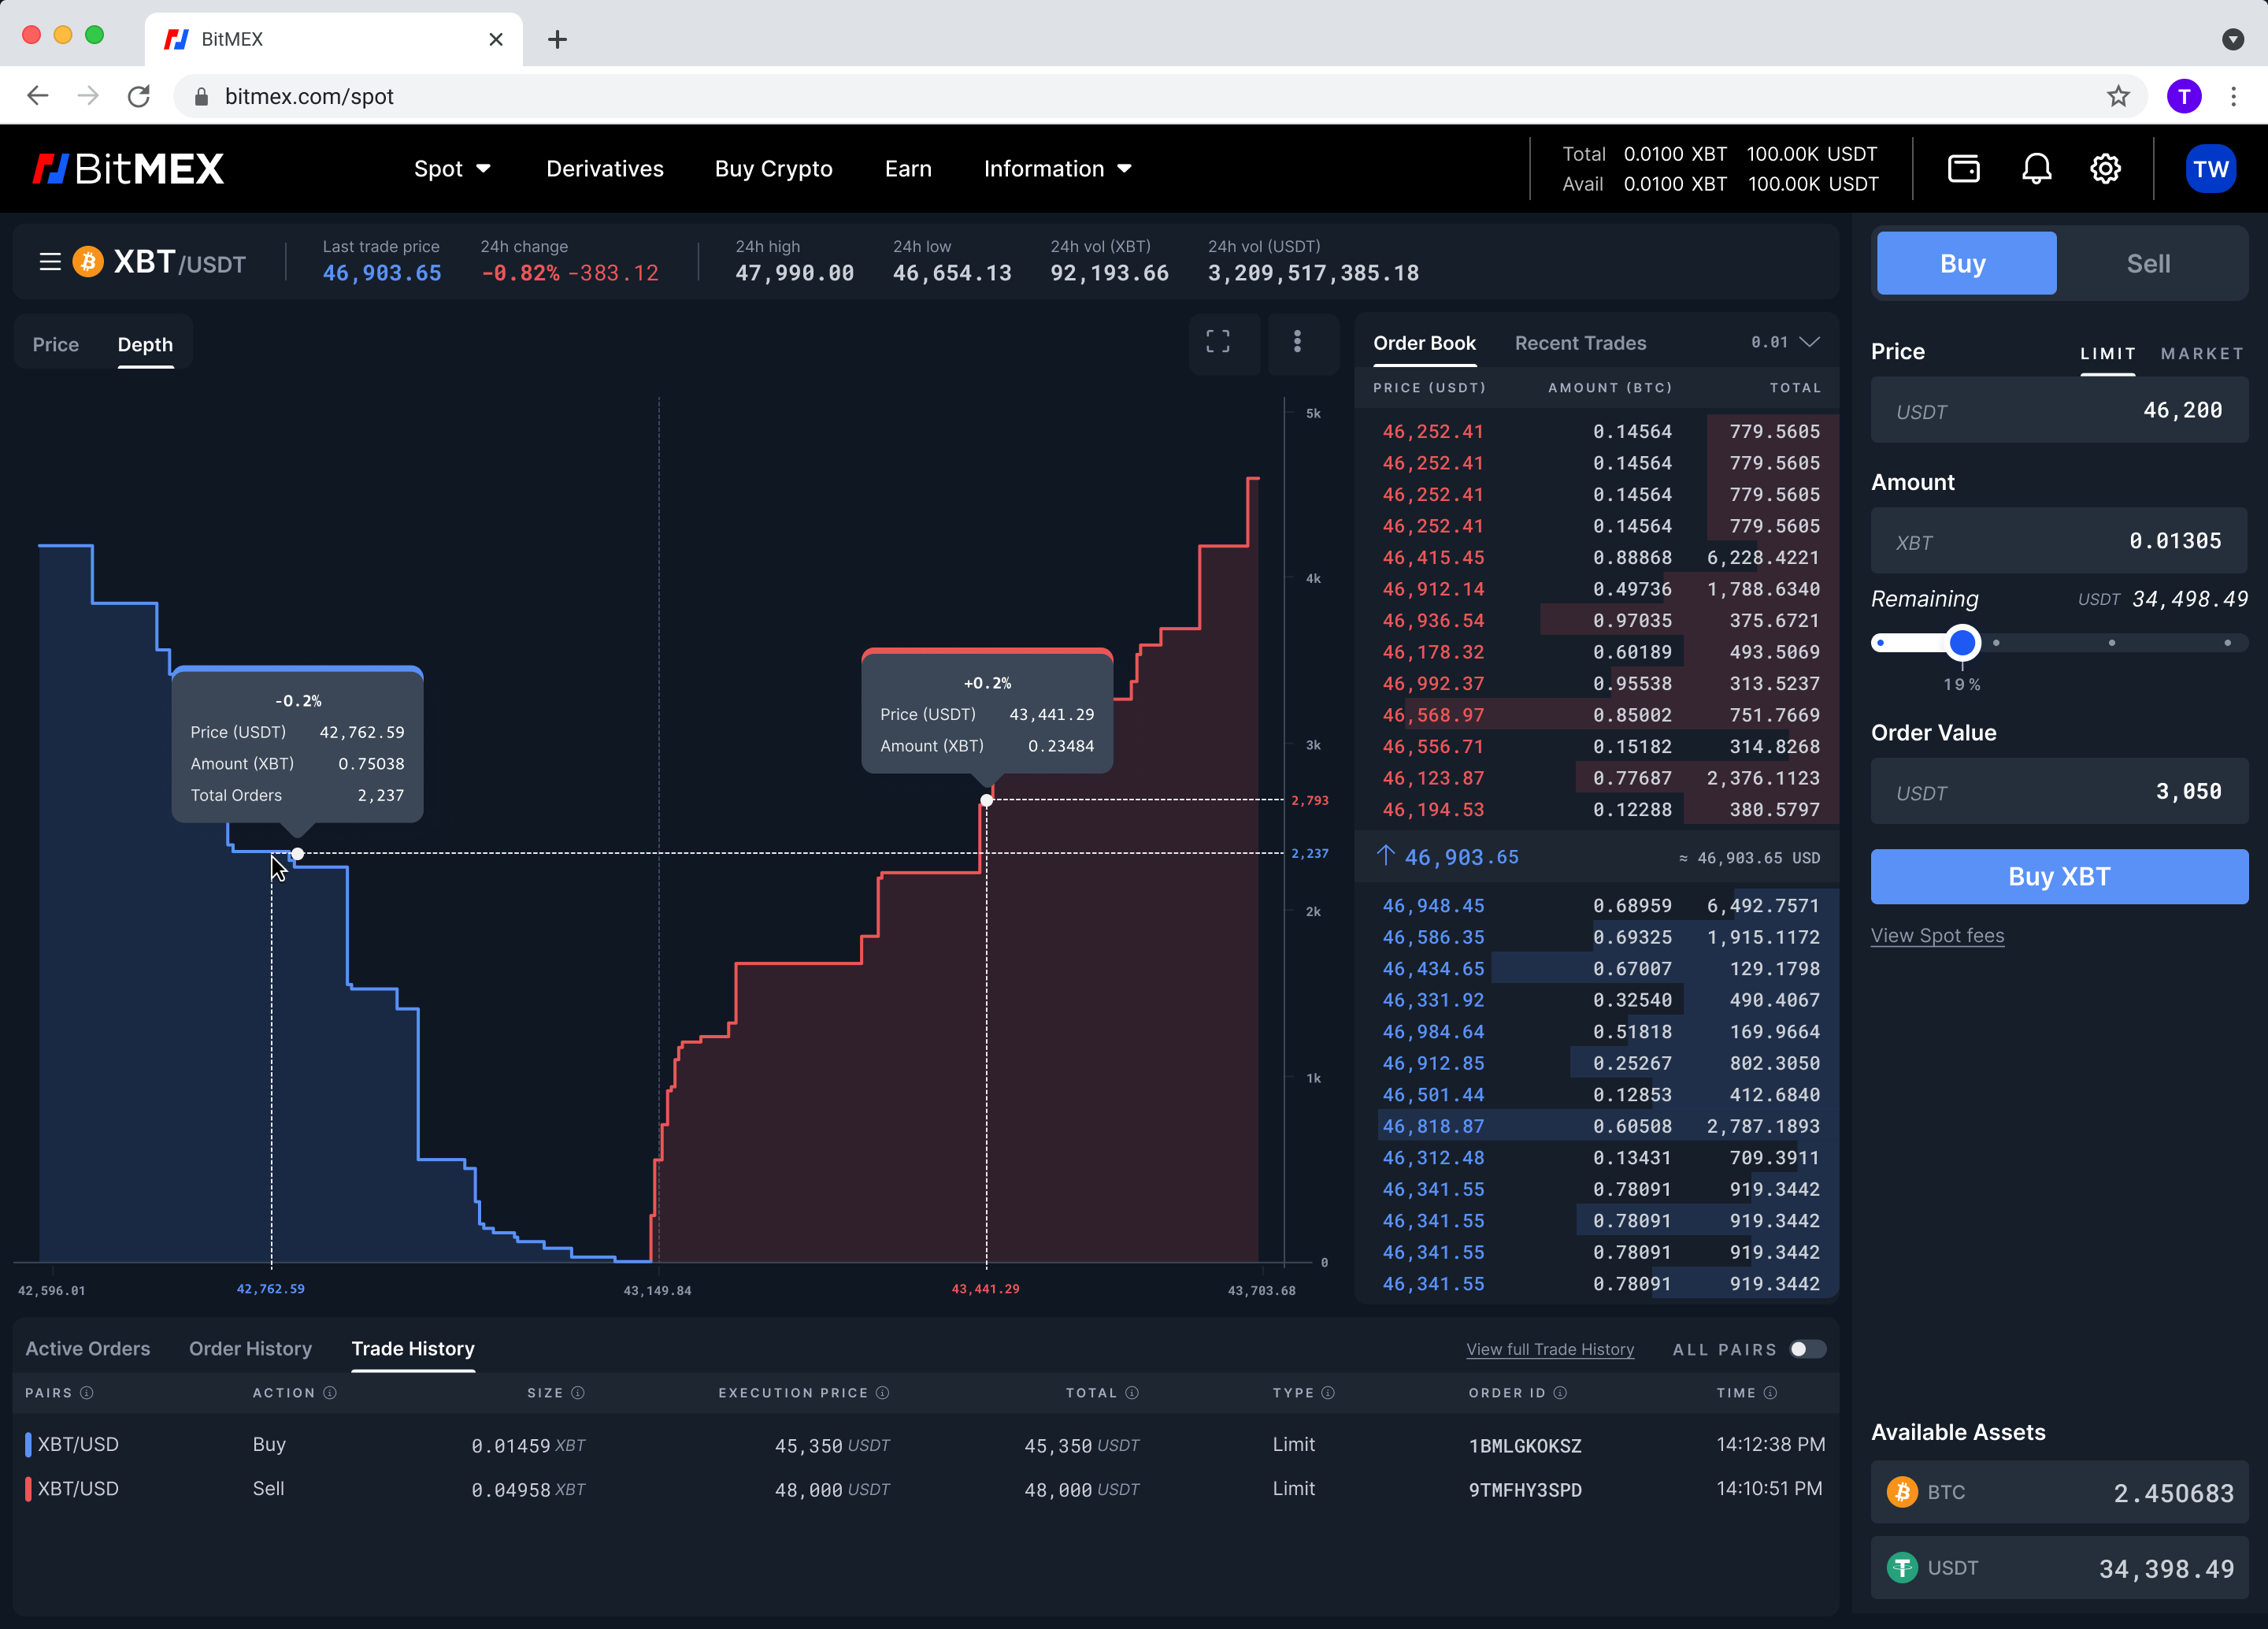This screenshot has width=2268, height=1629.
Task: Open the Spot dropdown menu
Action: [452, 169]
